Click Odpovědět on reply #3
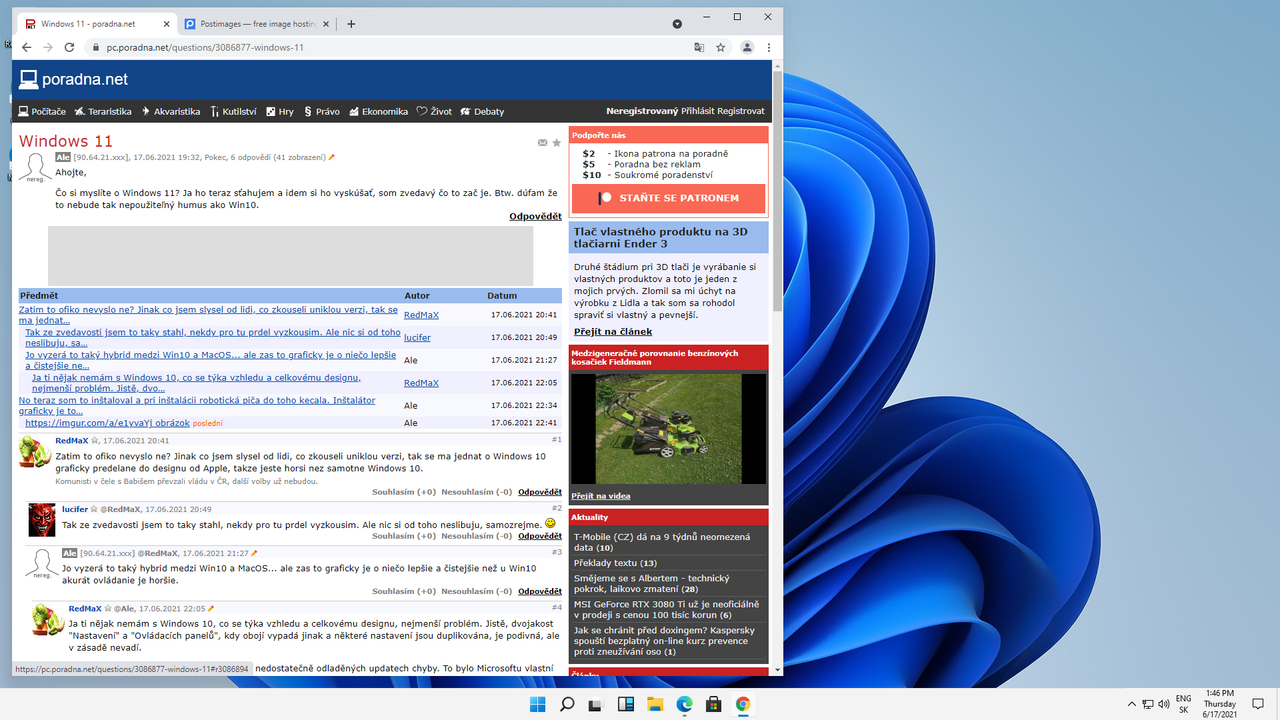This screenshot has width=1280, height=720. pyautogui.click(x=539, y=591)
